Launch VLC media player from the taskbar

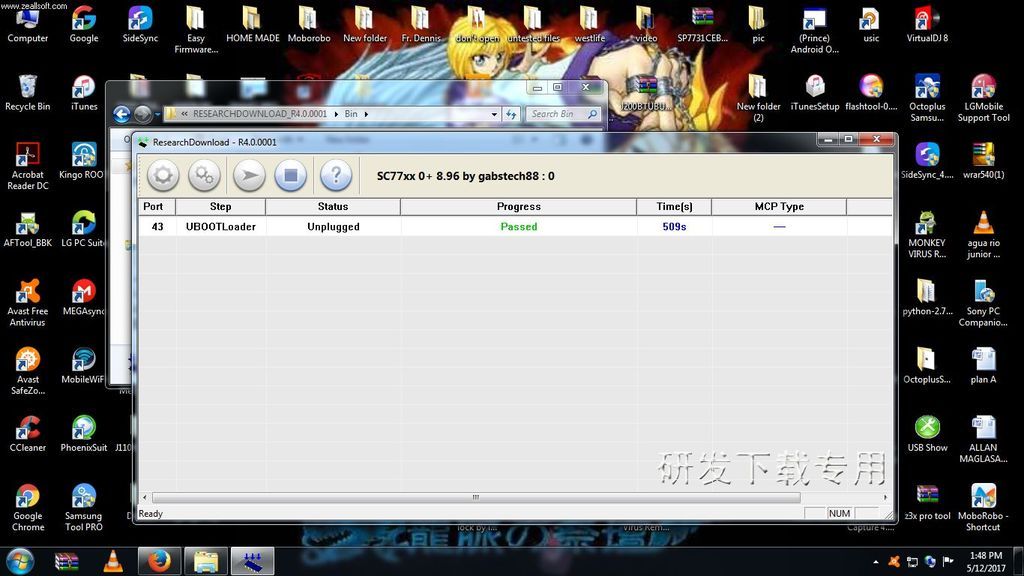click(114, 561)
